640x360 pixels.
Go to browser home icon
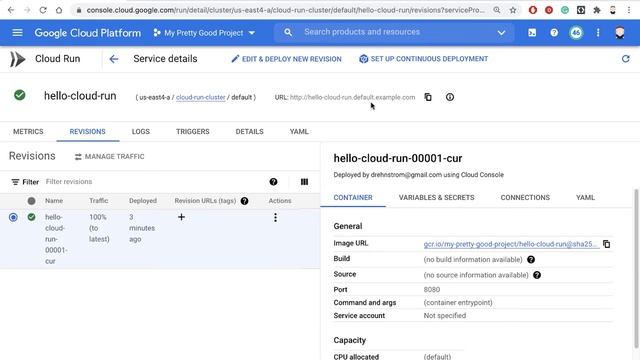(x=59, y=10)
